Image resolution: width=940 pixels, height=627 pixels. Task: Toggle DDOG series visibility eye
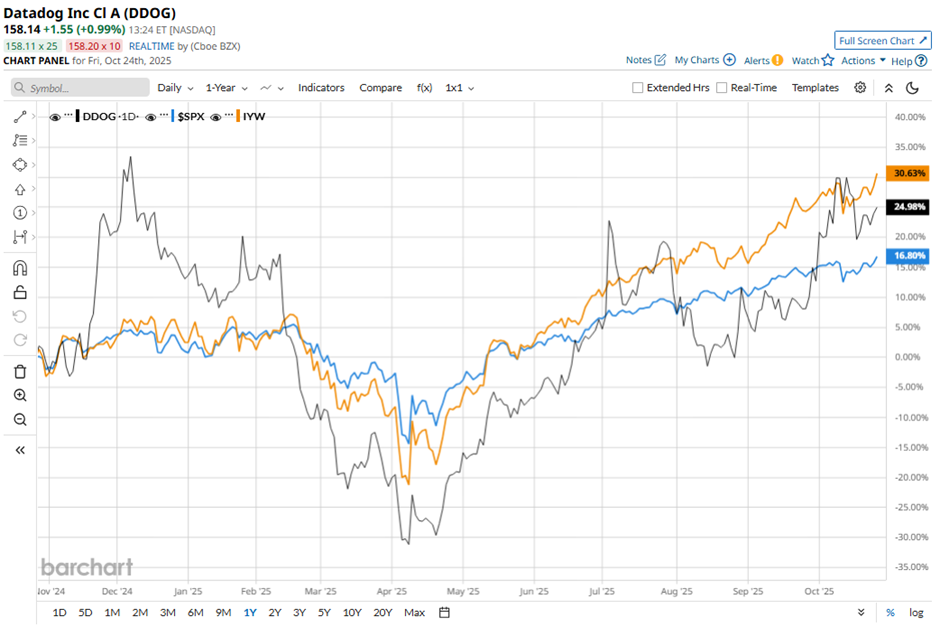[55, 117]
